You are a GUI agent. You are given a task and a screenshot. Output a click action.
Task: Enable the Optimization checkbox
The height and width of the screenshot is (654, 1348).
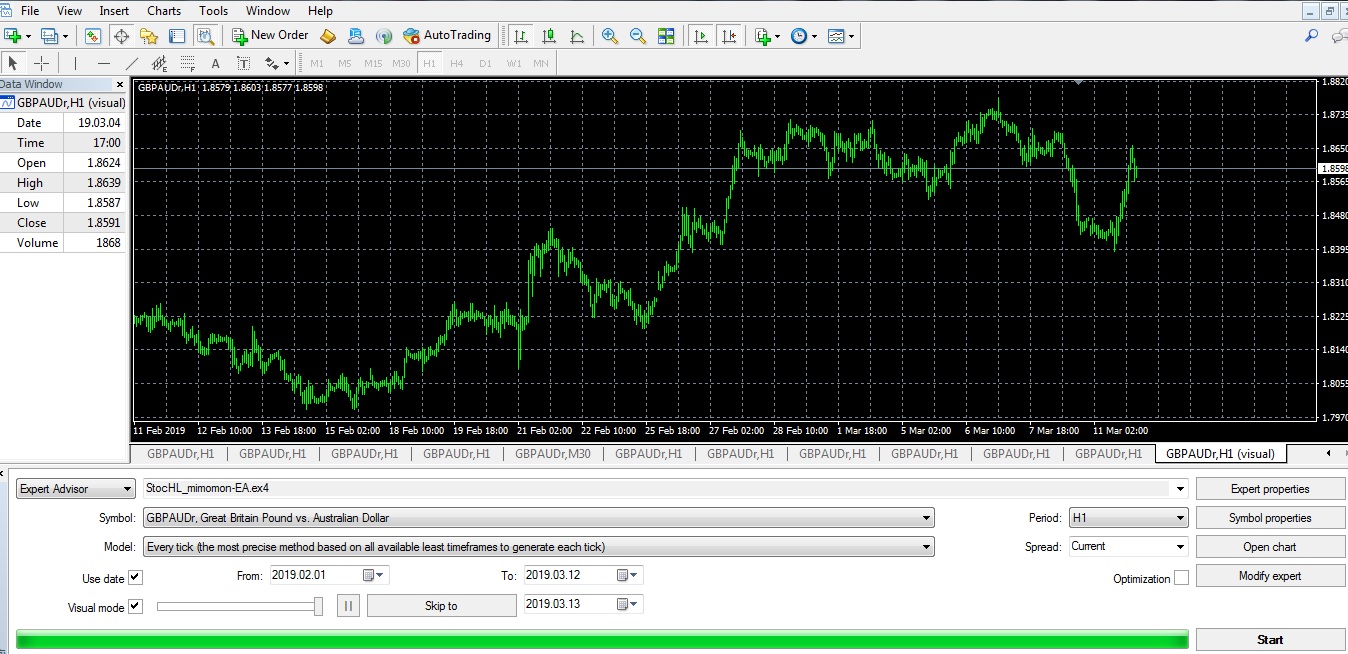pyautogui.click(x=1181, y=578)
